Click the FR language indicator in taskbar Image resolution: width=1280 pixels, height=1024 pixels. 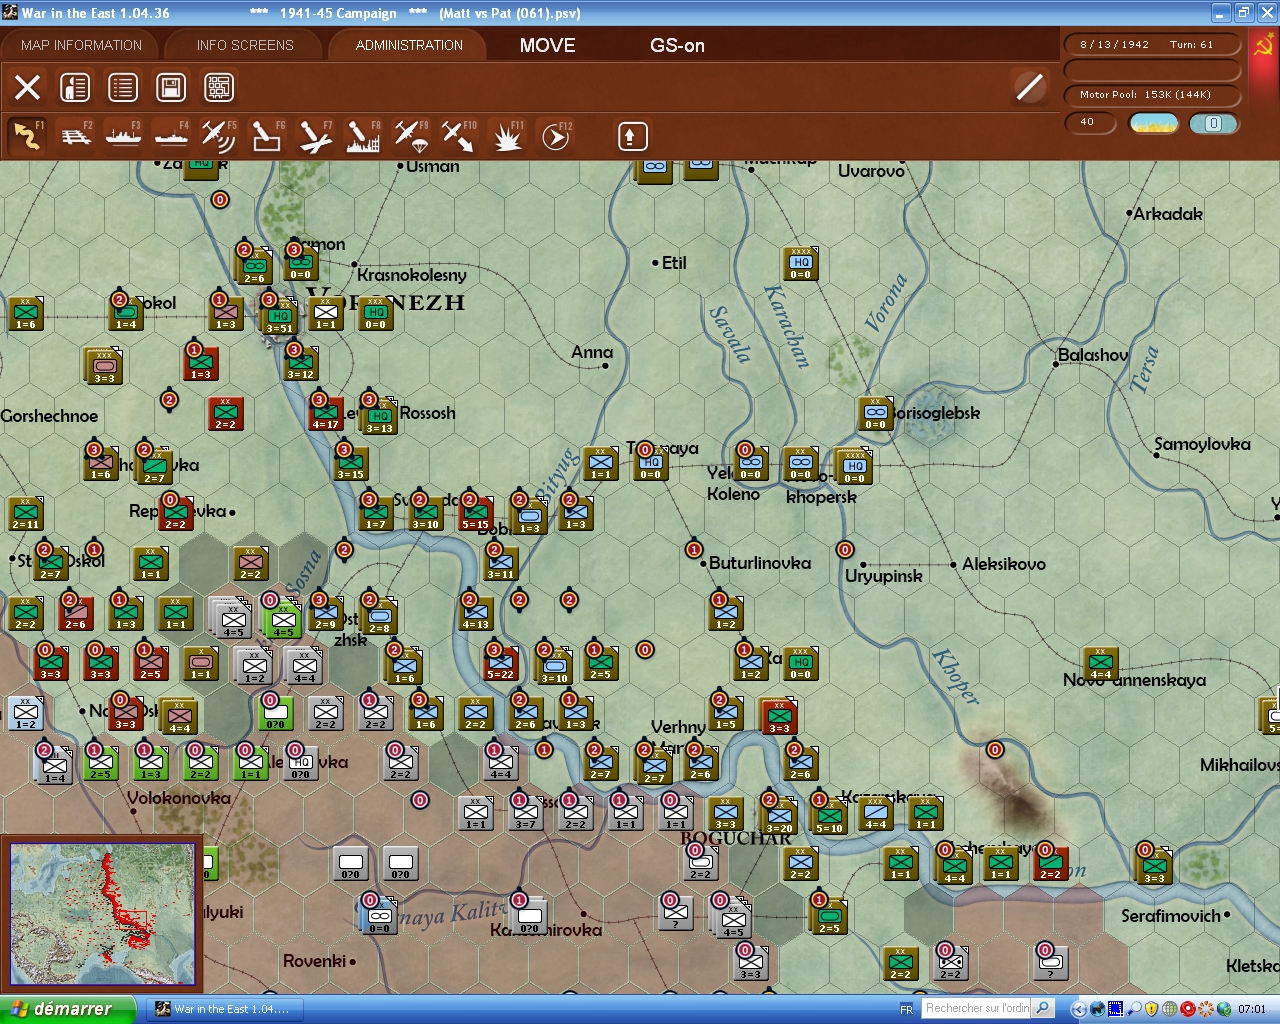pyautogui.click(x=906, y=1009)
